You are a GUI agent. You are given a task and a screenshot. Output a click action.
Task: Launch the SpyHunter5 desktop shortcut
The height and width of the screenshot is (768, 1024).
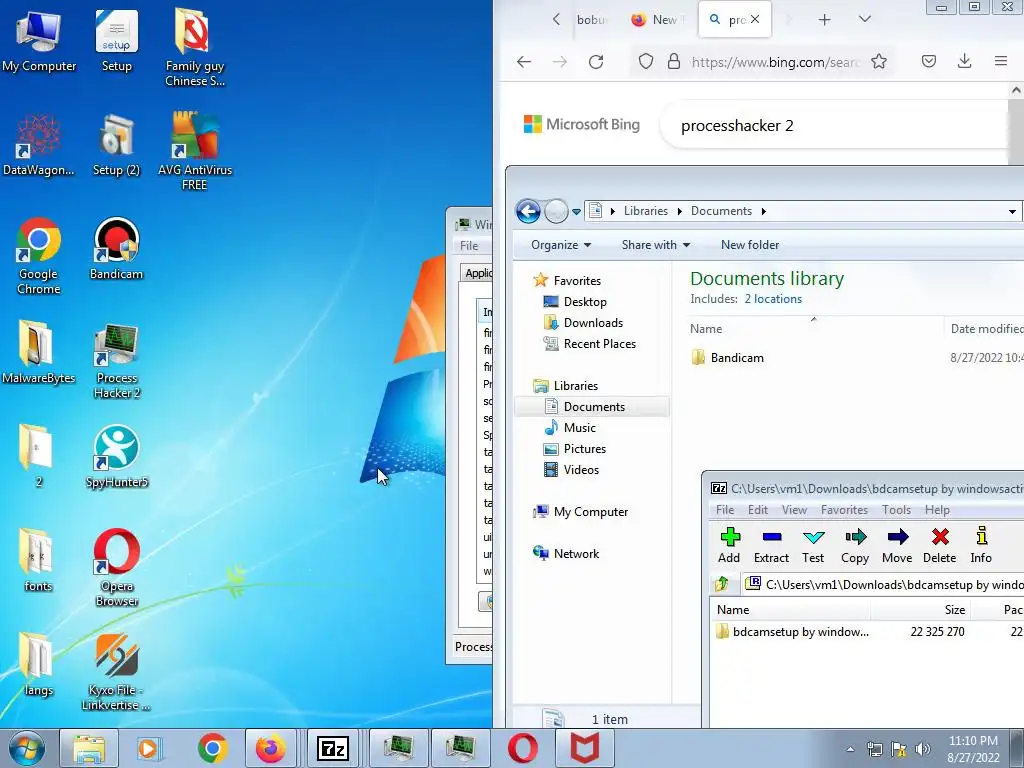pyautogui.click(x=116, y=456)
